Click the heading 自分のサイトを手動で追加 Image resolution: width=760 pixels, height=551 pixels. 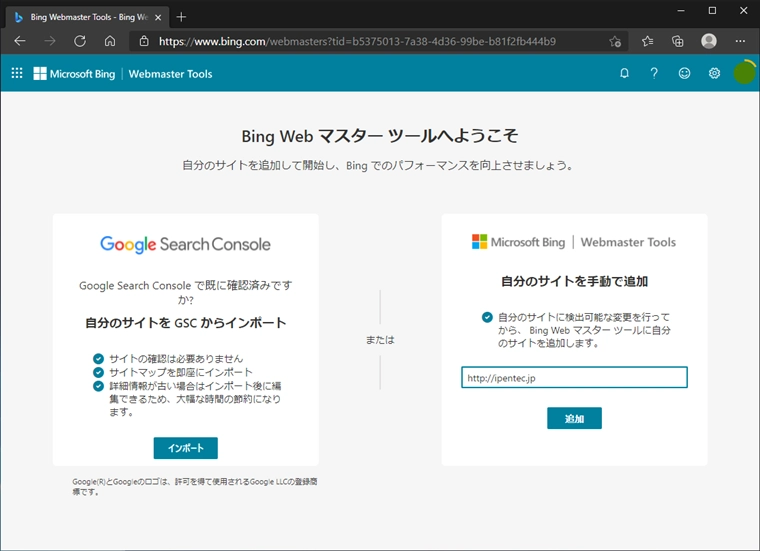[574, 281]
